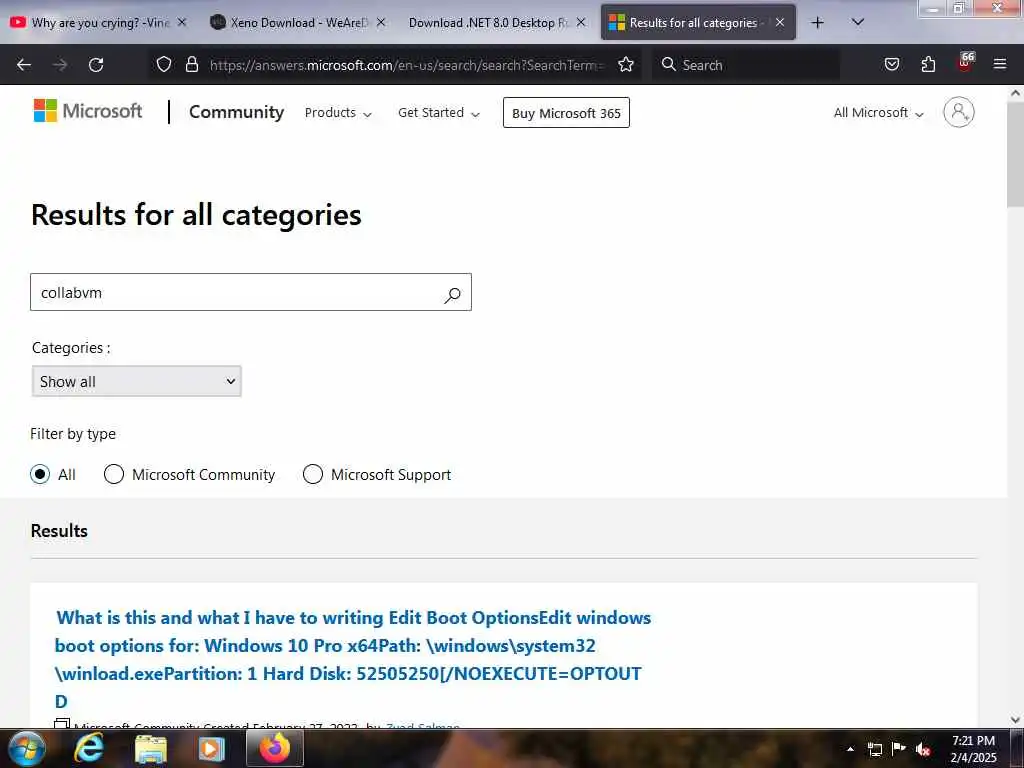1024x768 pixels.
Task: Select Microsoft Support radio button
Action: [313, 474]
